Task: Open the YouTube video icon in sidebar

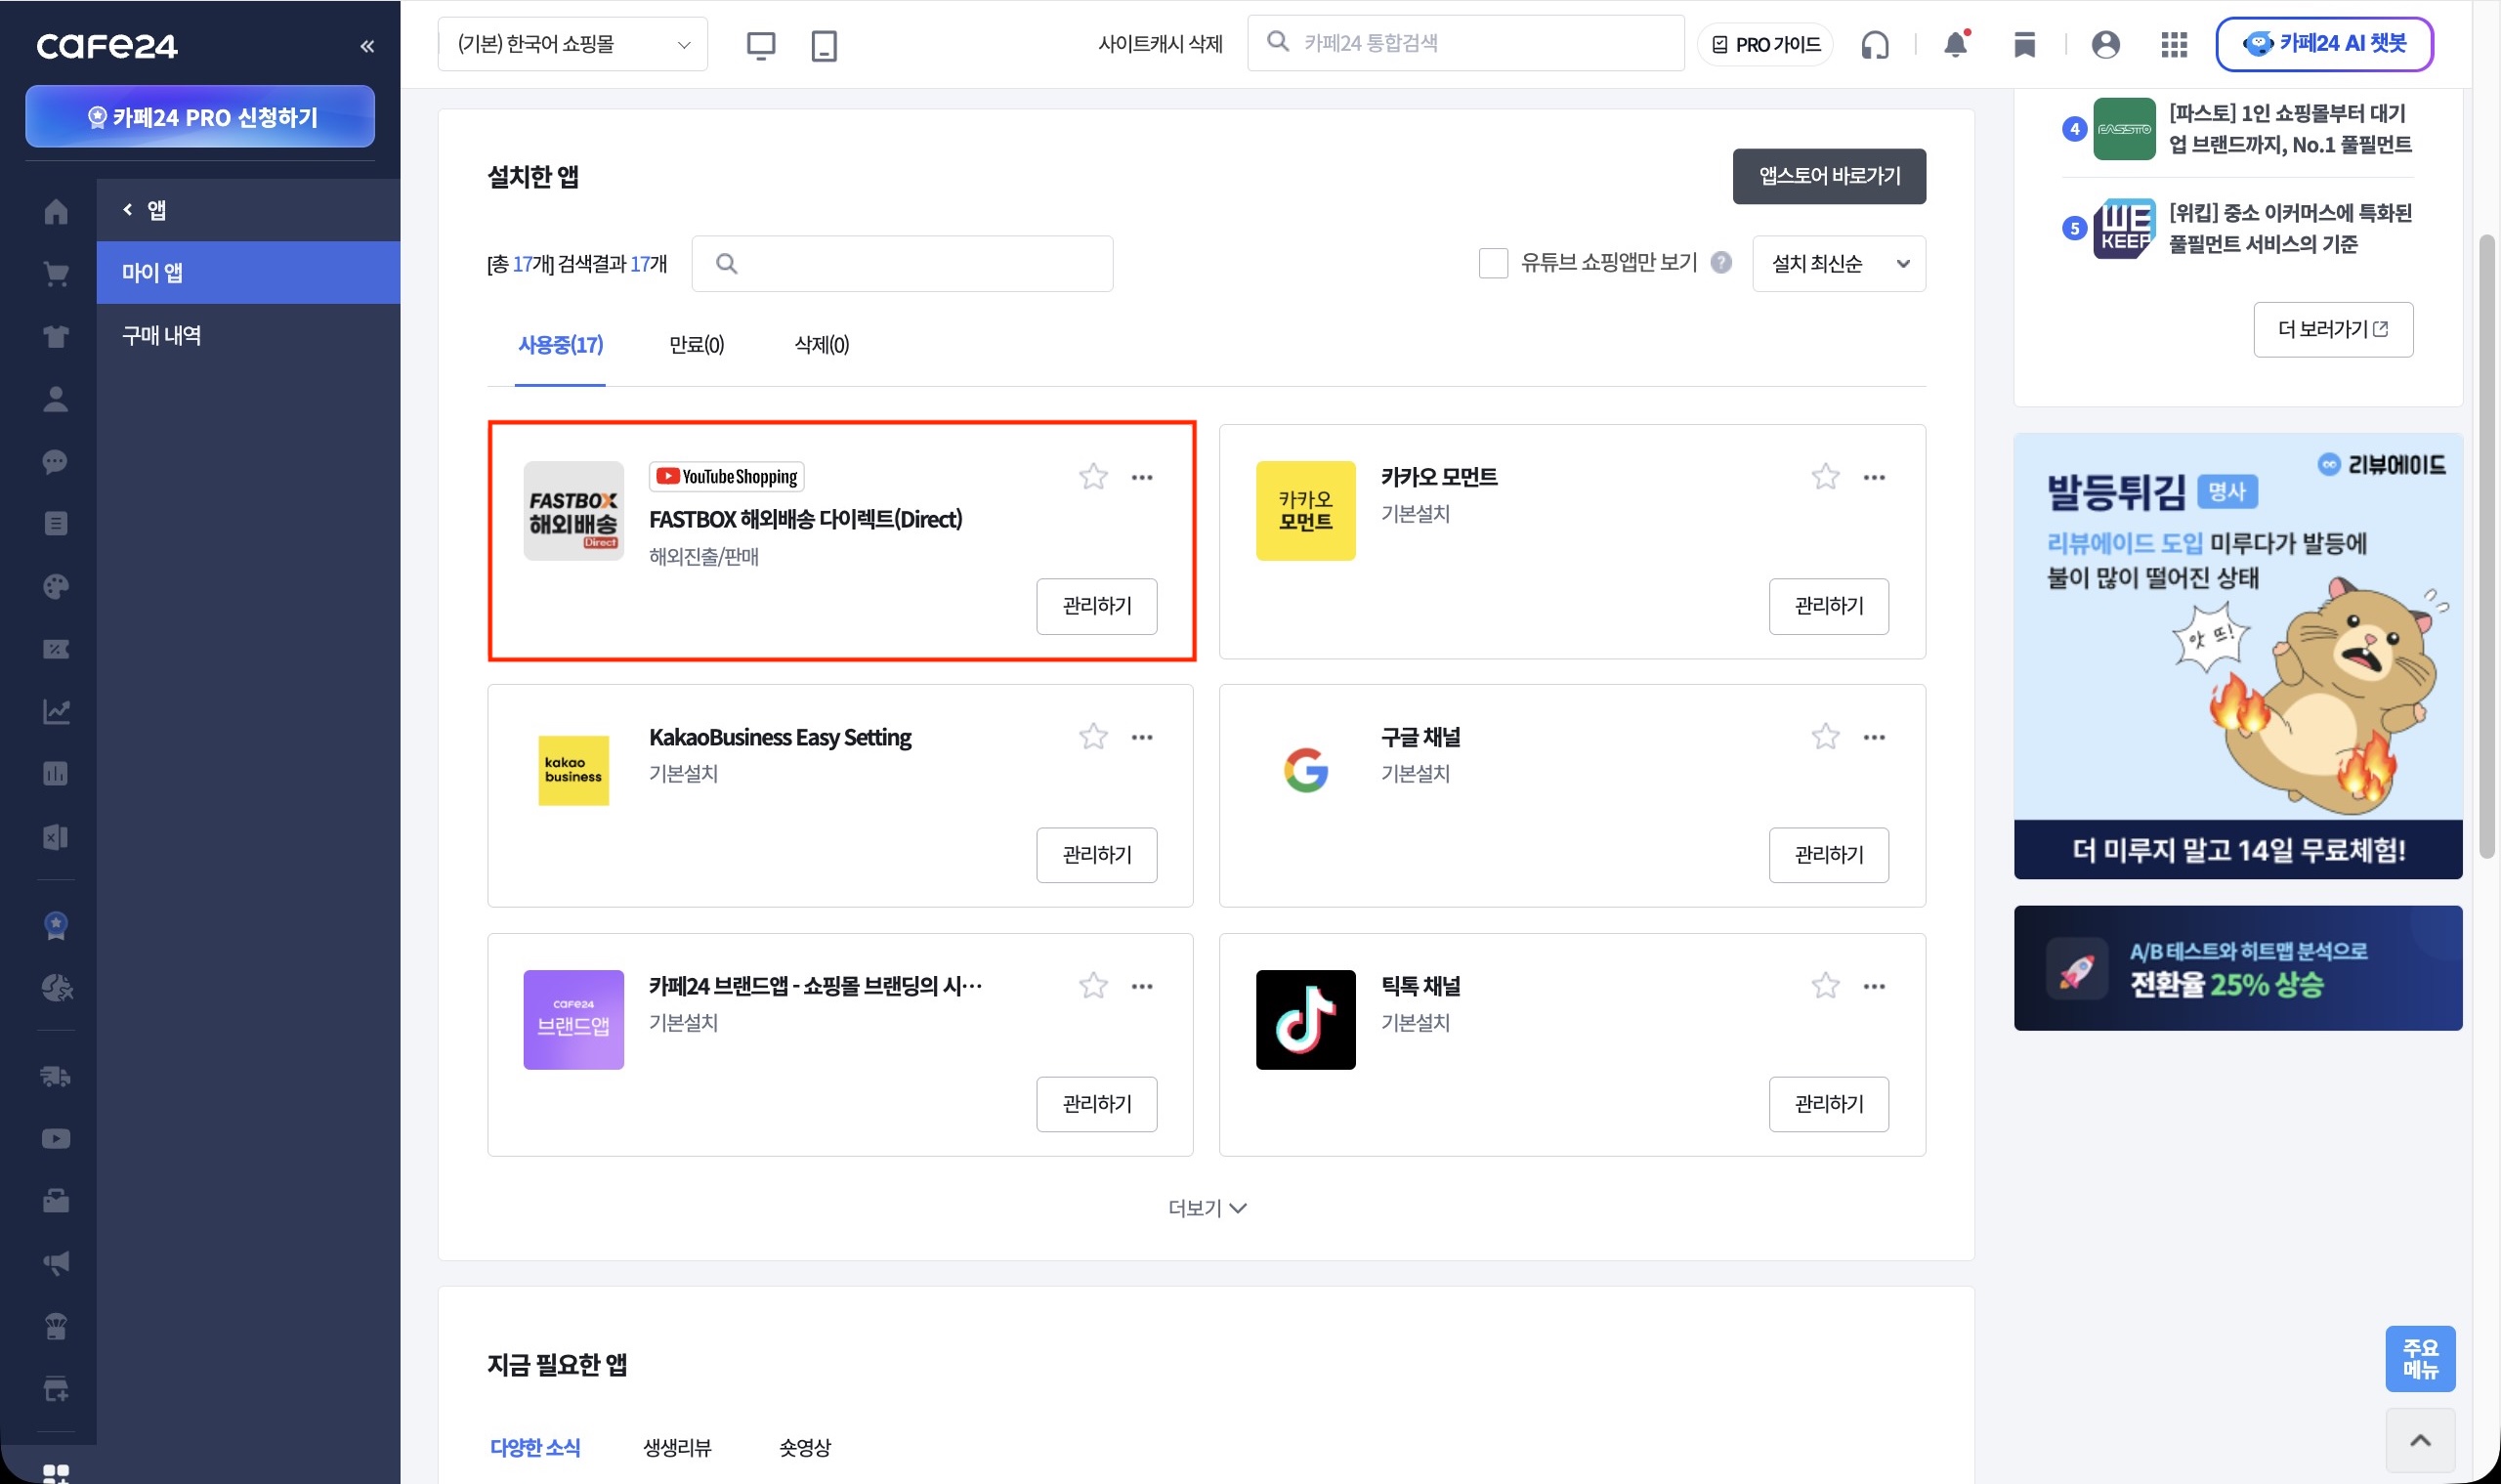Action: point(56,1138)
